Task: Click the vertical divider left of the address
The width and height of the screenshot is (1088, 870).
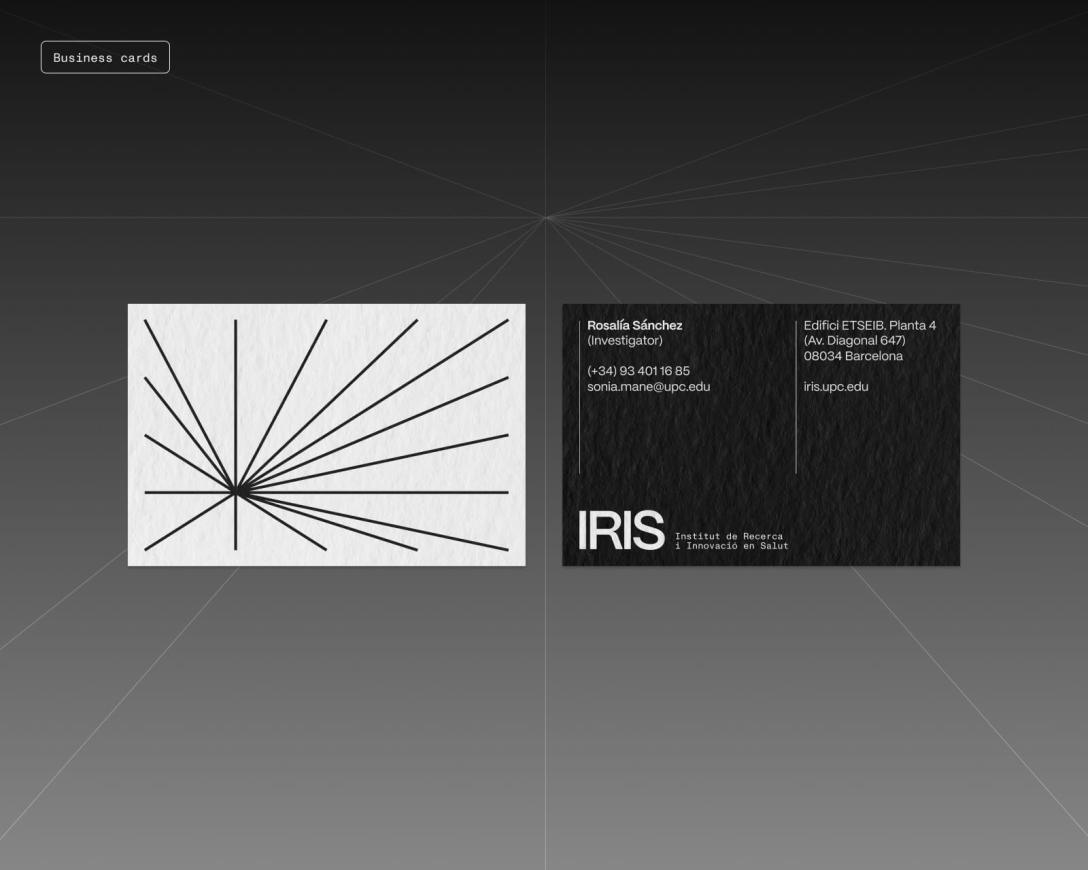Action: pyautogui.click(x=796, y=397)
